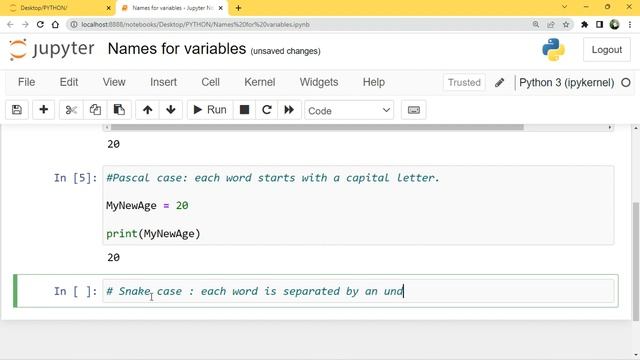Click the vertical page scrollbar
The image size is (640, 360).
coord(636,261)
